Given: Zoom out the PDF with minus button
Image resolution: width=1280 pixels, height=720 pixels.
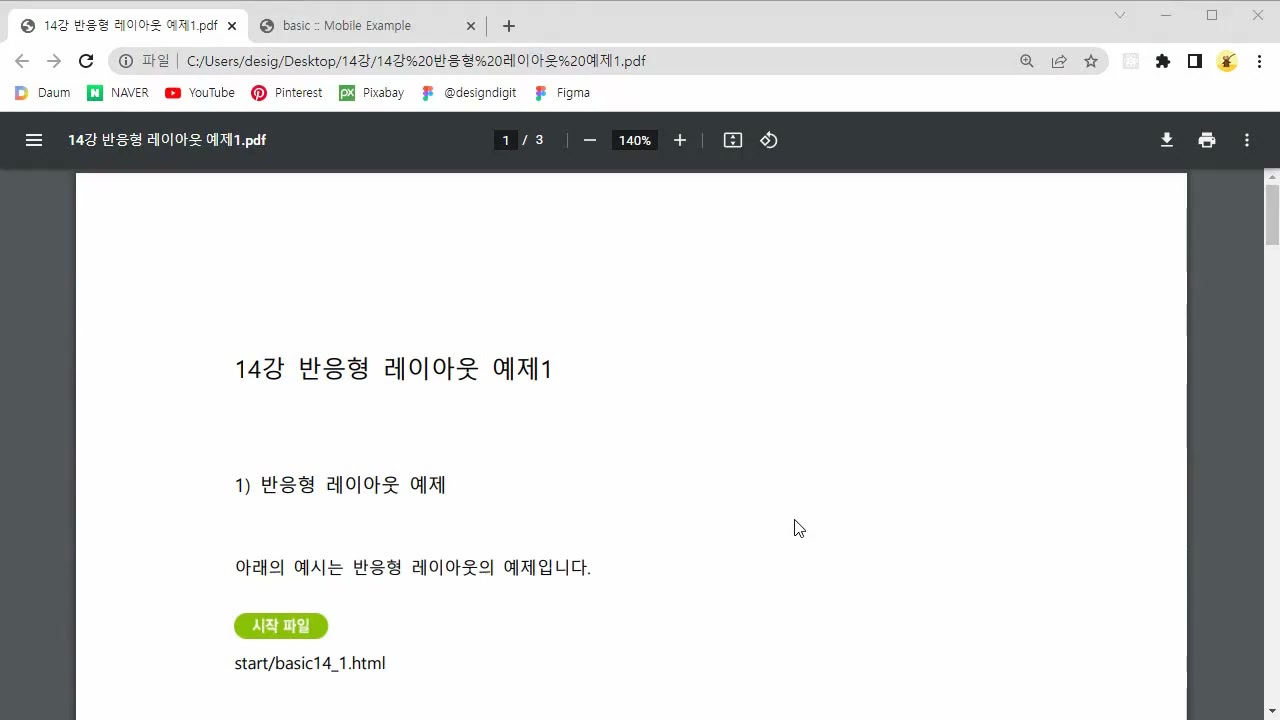Looking at the screenshot, I should click(x=590, y=140).
